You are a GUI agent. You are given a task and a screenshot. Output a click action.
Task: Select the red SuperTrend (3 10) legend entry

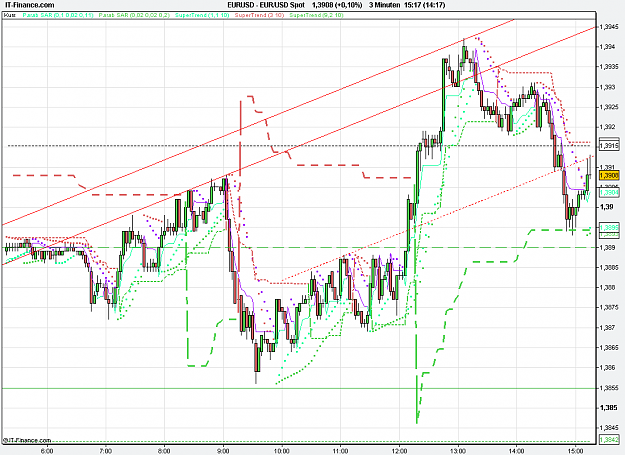[x=259, y=15]
